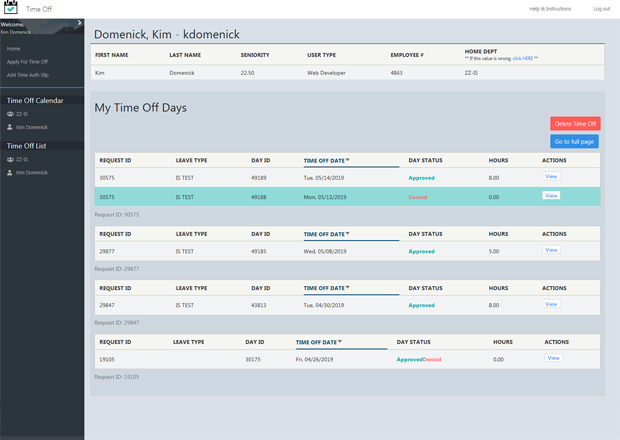Go to Home in the sidebar
This screenshot has width=620, height=440.
(x=13, y=49)
